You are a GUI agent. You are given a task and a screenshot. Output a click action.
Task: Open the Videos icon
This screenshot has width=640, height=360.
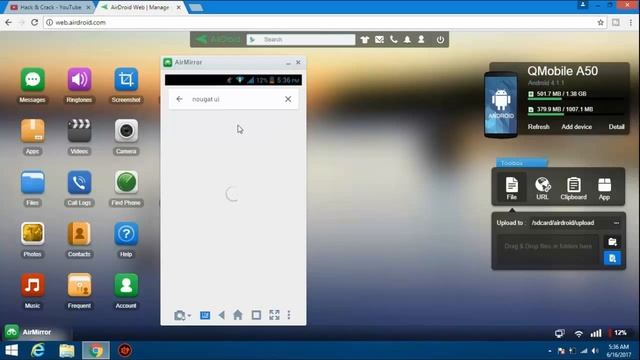click(79, 131)
